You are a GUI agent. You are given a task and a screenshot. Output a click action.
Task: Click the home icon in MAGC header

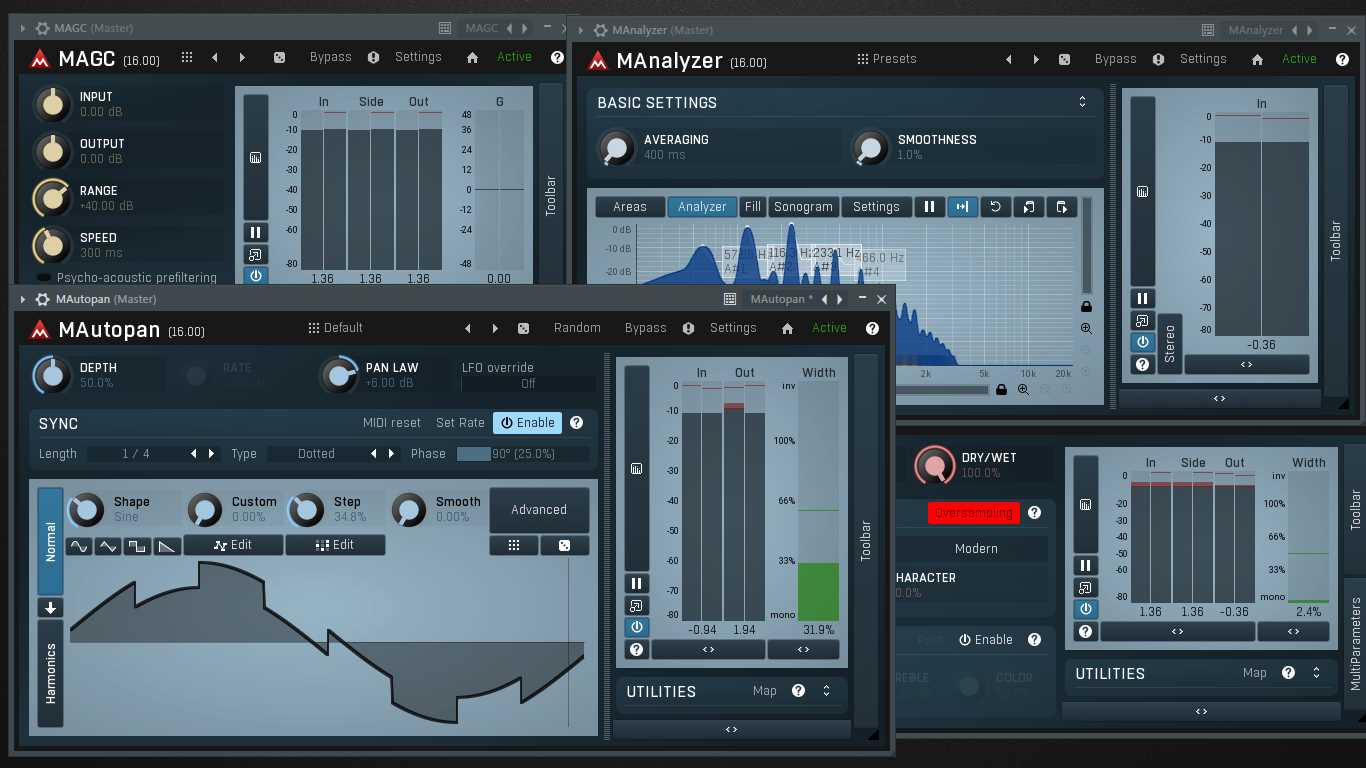point(472,58)
